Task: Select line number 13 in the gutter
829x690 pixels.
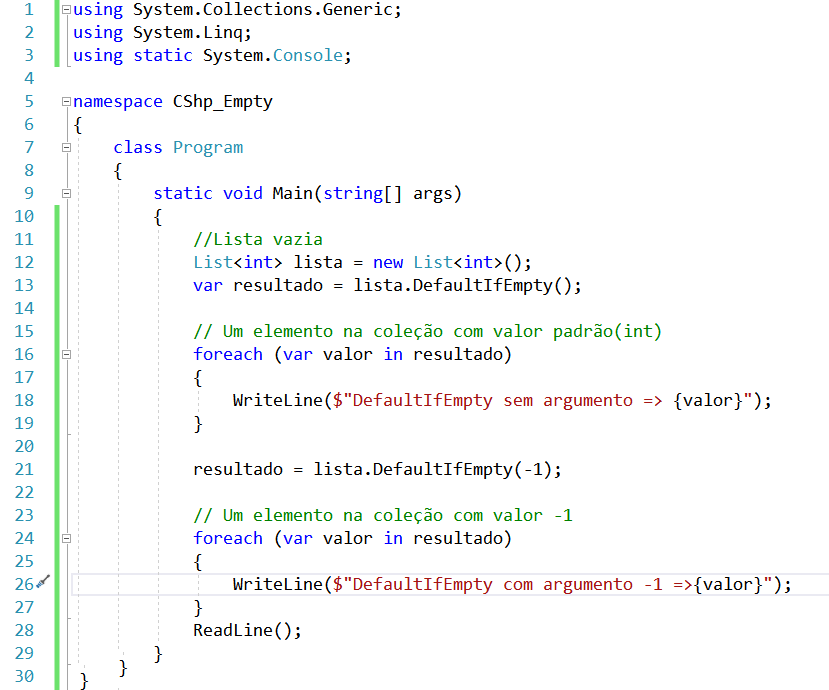Action: point(24,286)
